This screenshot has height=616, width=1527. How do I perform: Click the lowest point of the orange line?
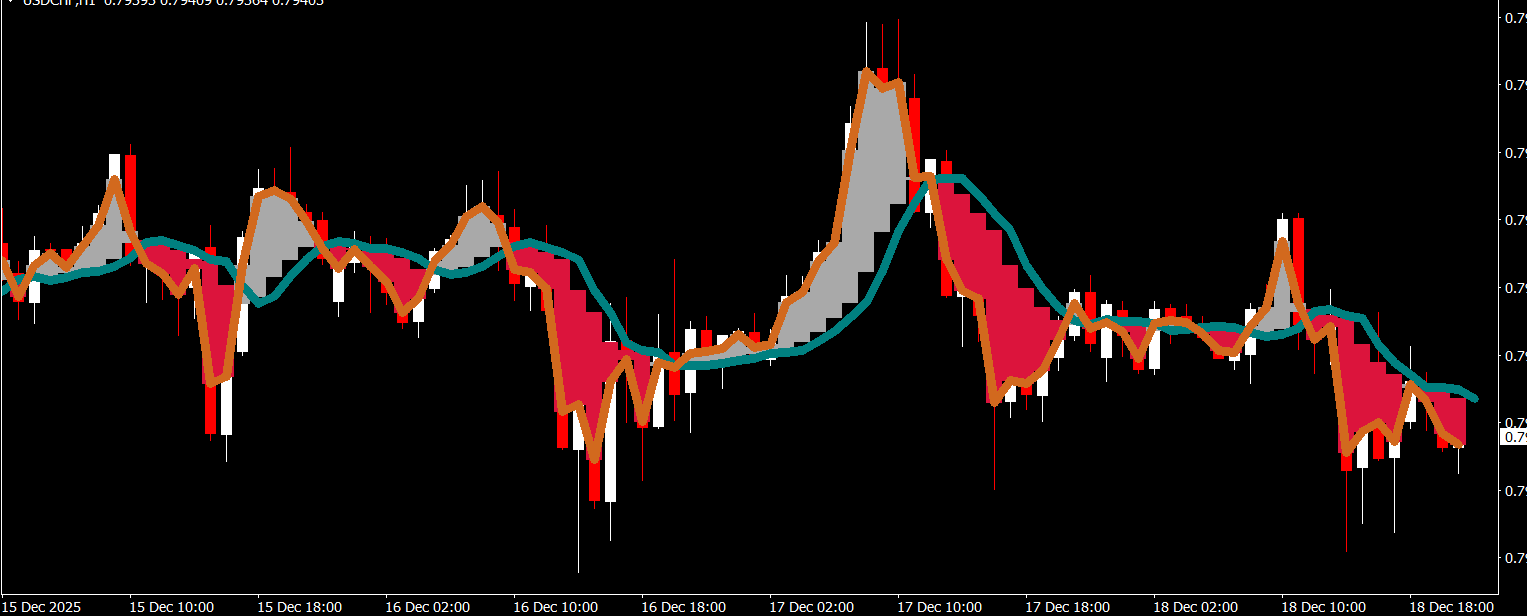[595, 460]
